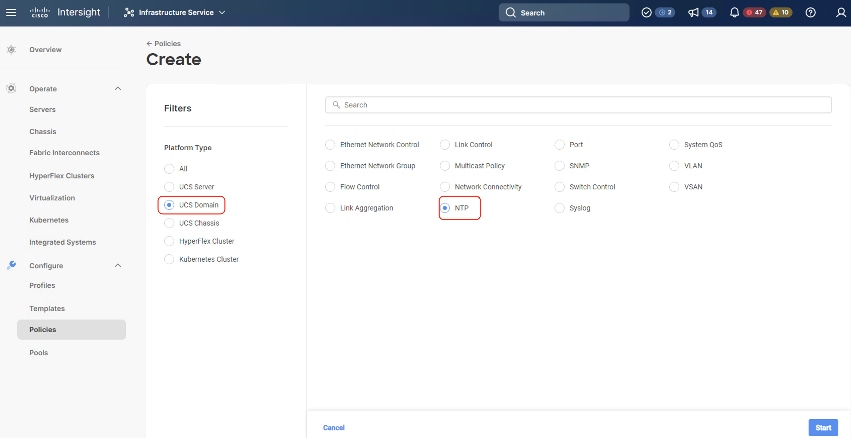Open HyperFlex Clusters in the sidebar
Viewport: 851px width, 438px height.
[62, 176]
